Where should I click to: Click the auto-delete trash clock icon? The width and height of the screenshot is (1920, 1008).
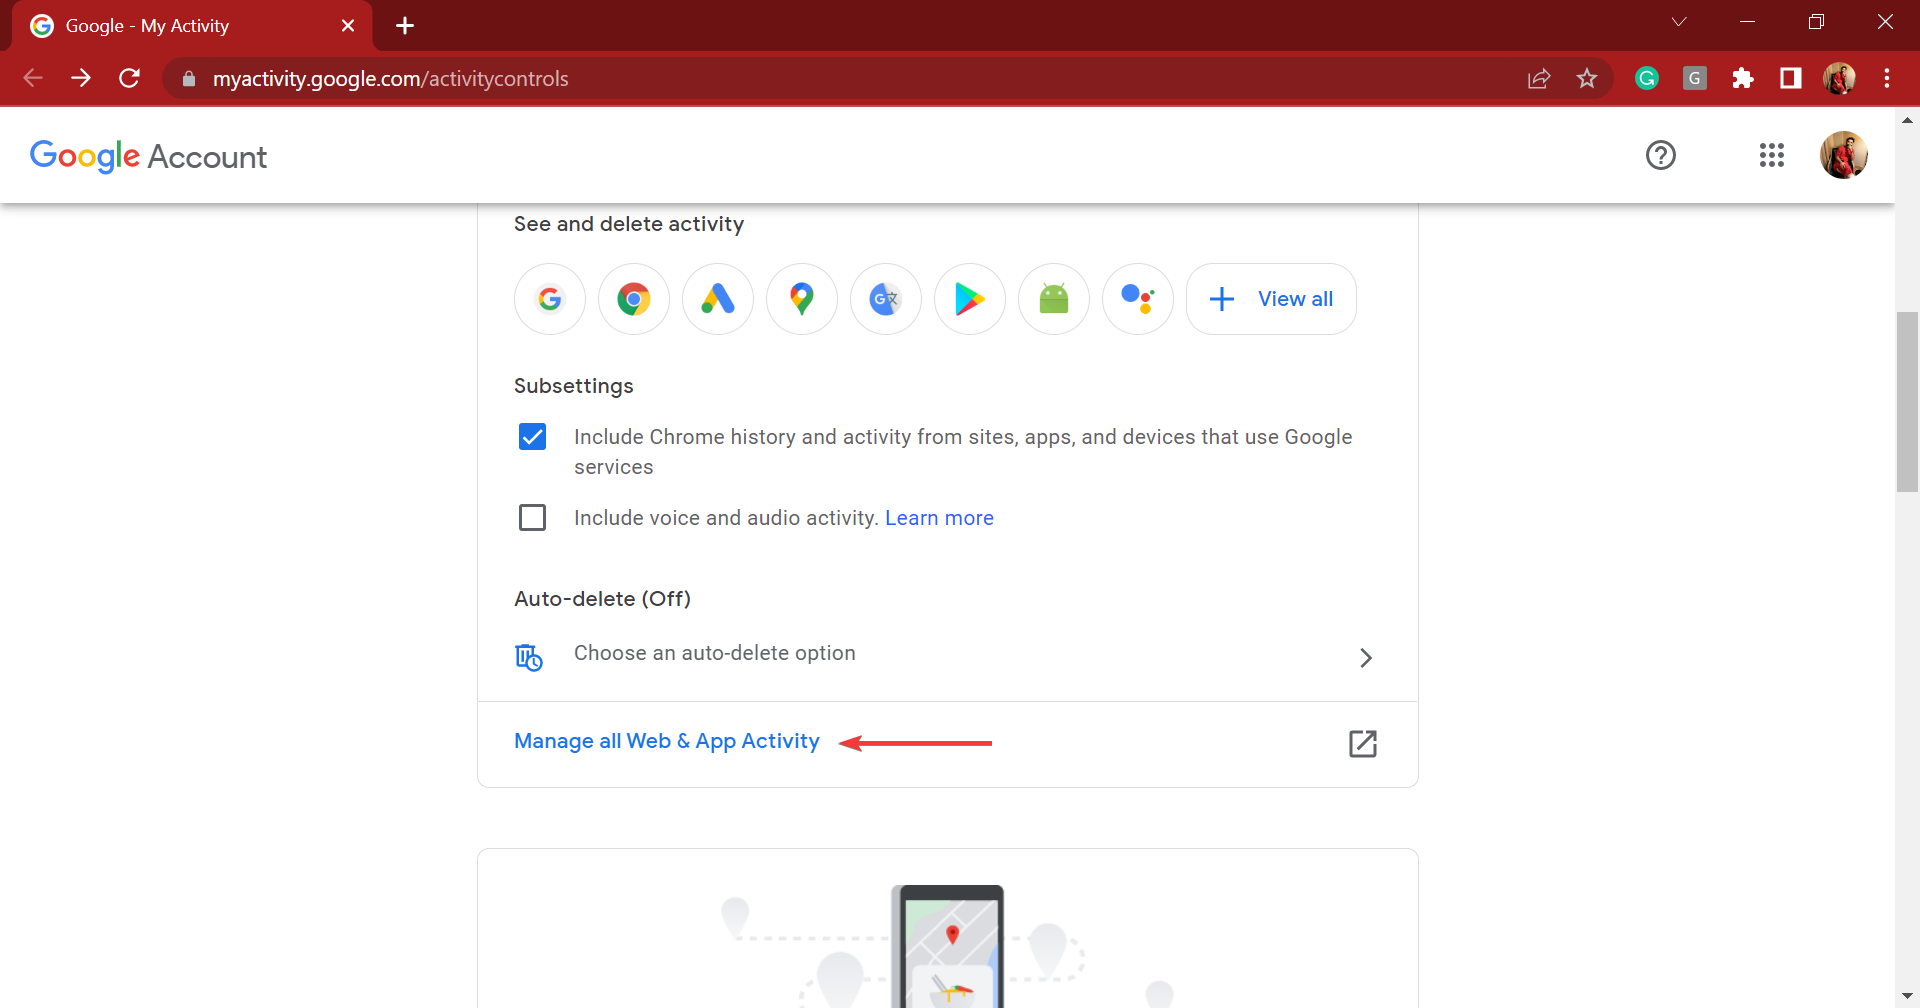point(529,657)
